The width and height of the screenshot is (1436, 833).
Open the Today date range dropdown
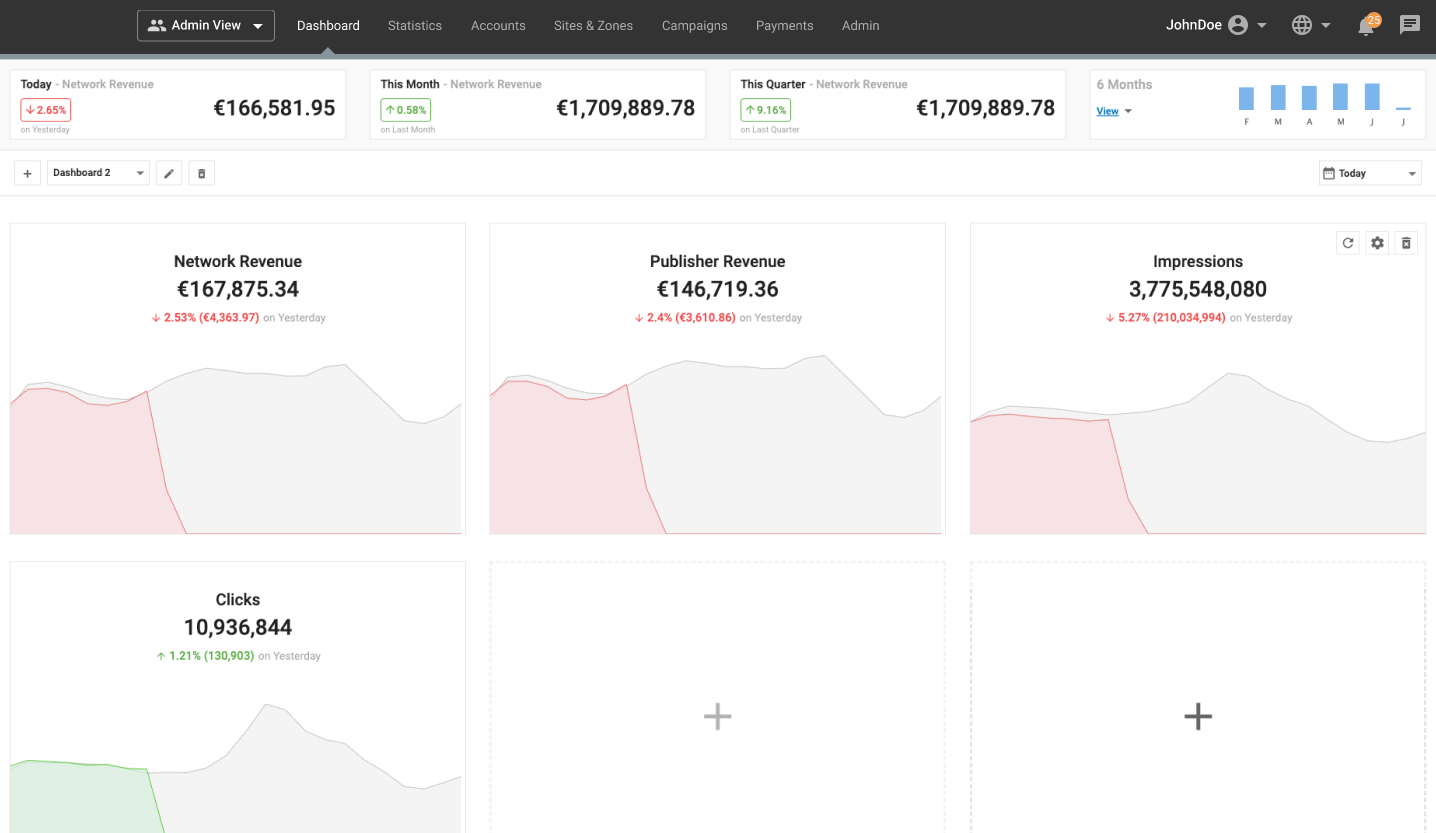click(x=1370, y=173)
